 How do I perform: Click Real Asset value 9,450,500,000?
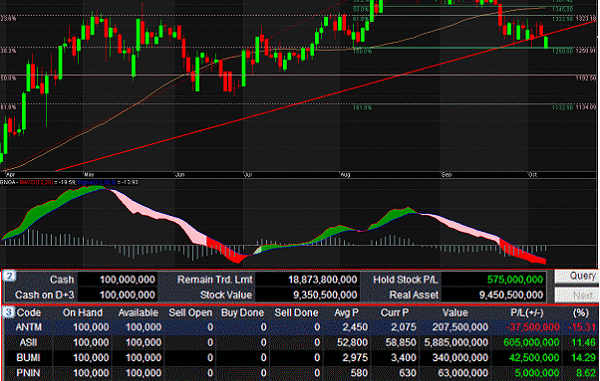click(493, 295)
